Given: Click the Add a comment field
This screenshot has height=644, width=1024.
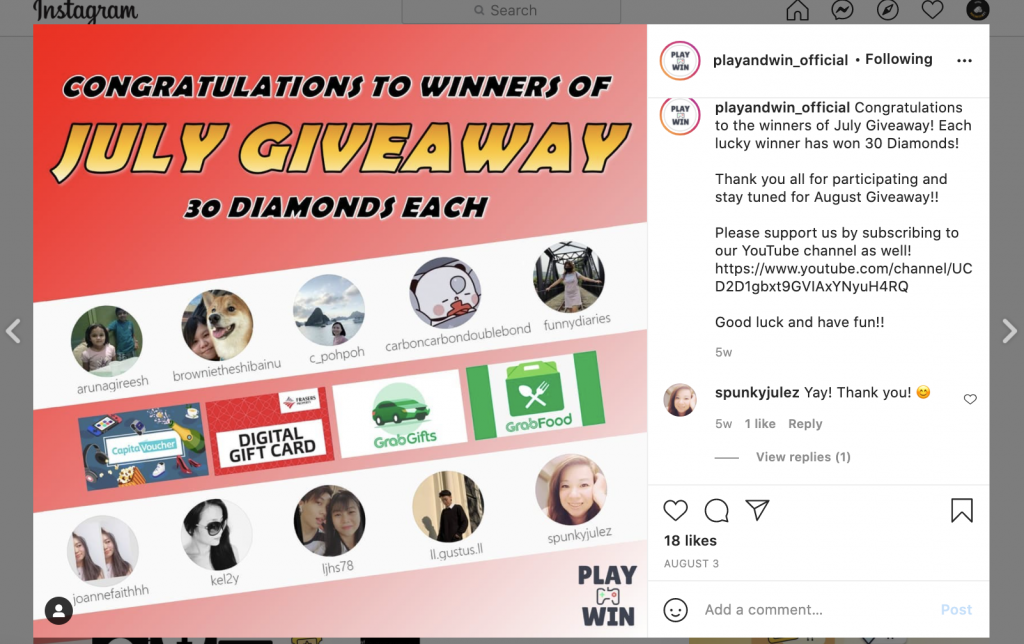Looking at the screenshot, I should click(816, 609).
